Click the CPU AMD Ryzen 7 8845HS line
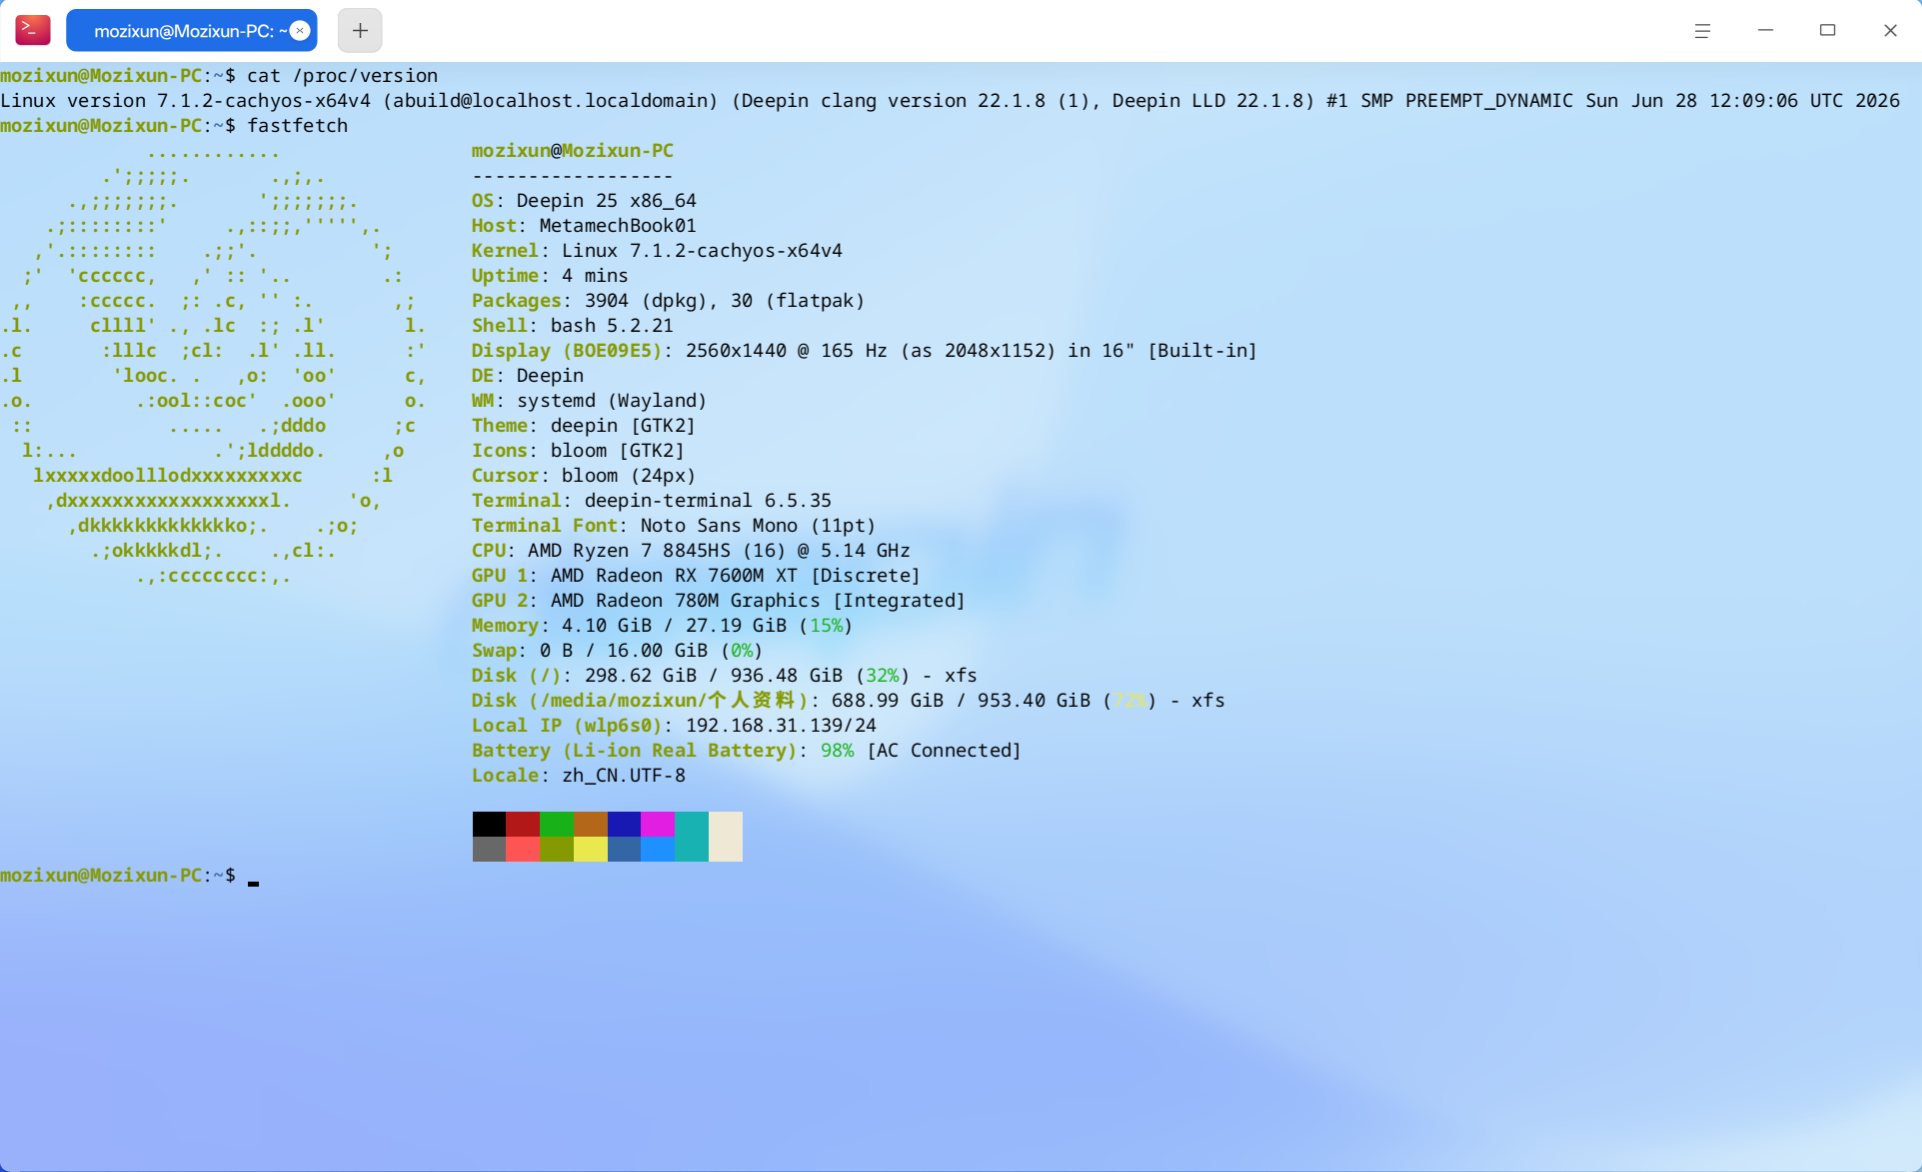 click(691, 550)
